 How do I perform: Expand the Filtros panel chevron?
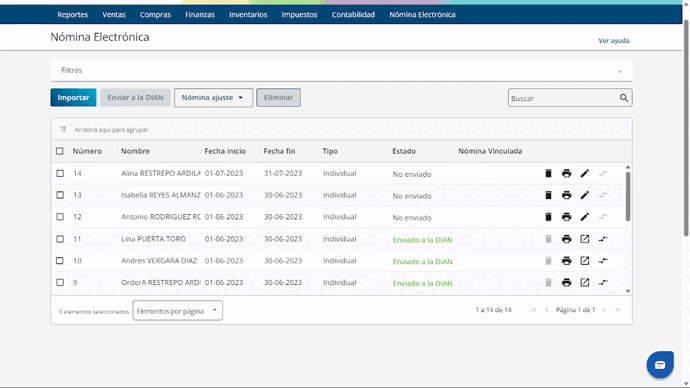pyautogui.click(x=620, y=71)
